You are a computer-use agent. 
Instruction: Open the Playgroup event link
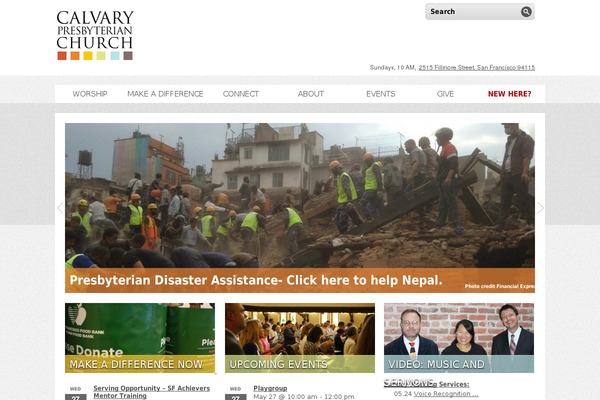click(270, 388)
